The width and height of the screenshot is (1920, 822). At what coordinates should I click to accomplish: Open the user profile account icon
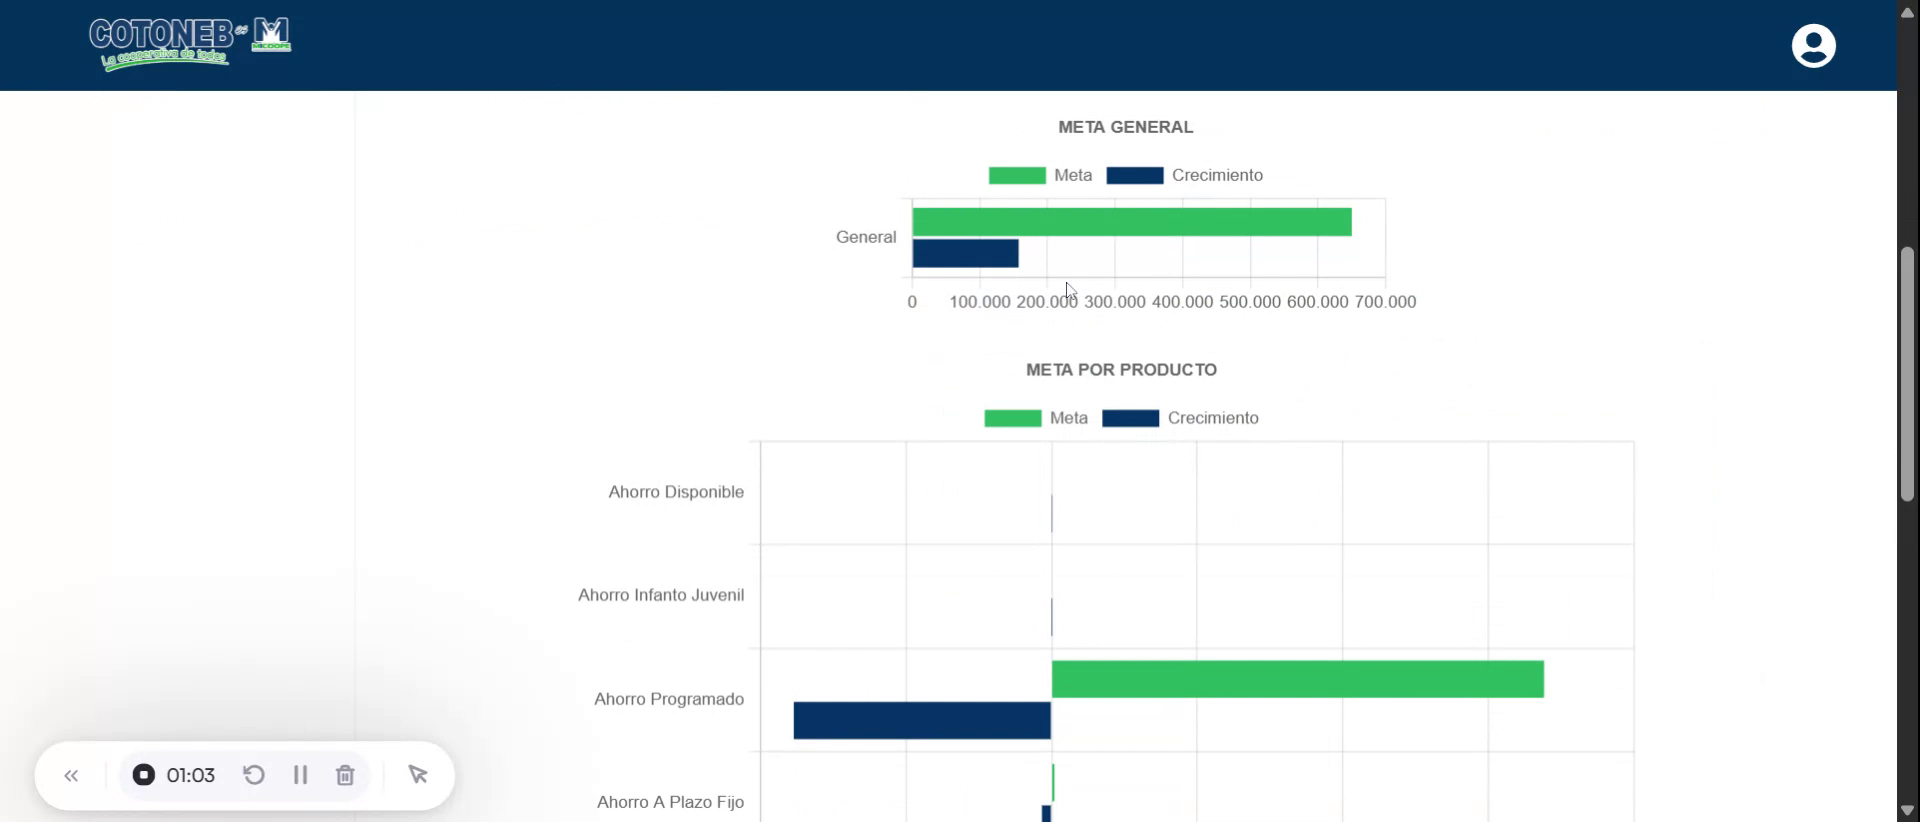pyautogui.click(x=1813, y=46)
